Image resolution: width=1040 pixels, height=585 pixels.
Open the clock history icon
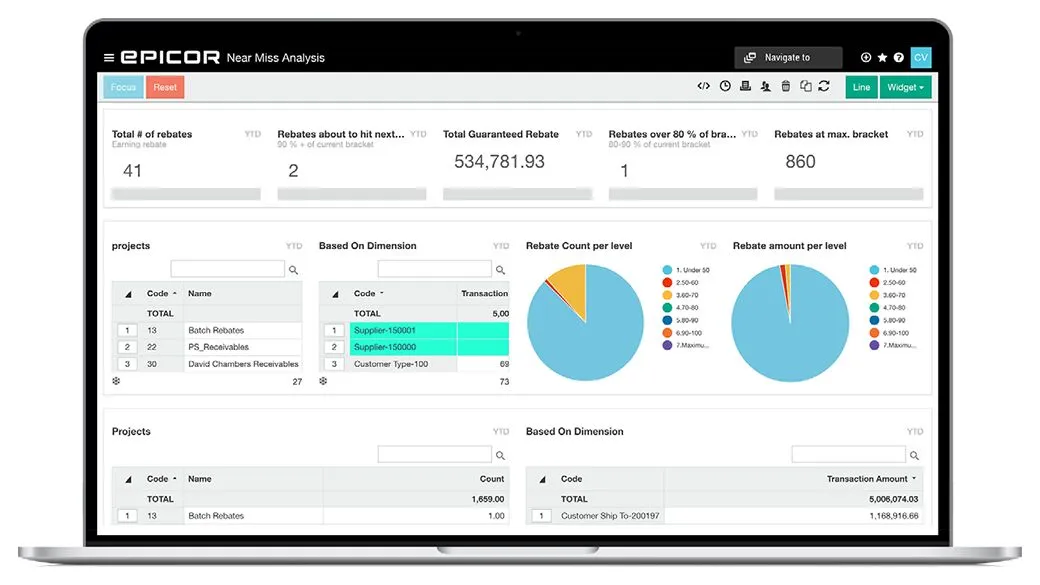(x=725, y=87)
